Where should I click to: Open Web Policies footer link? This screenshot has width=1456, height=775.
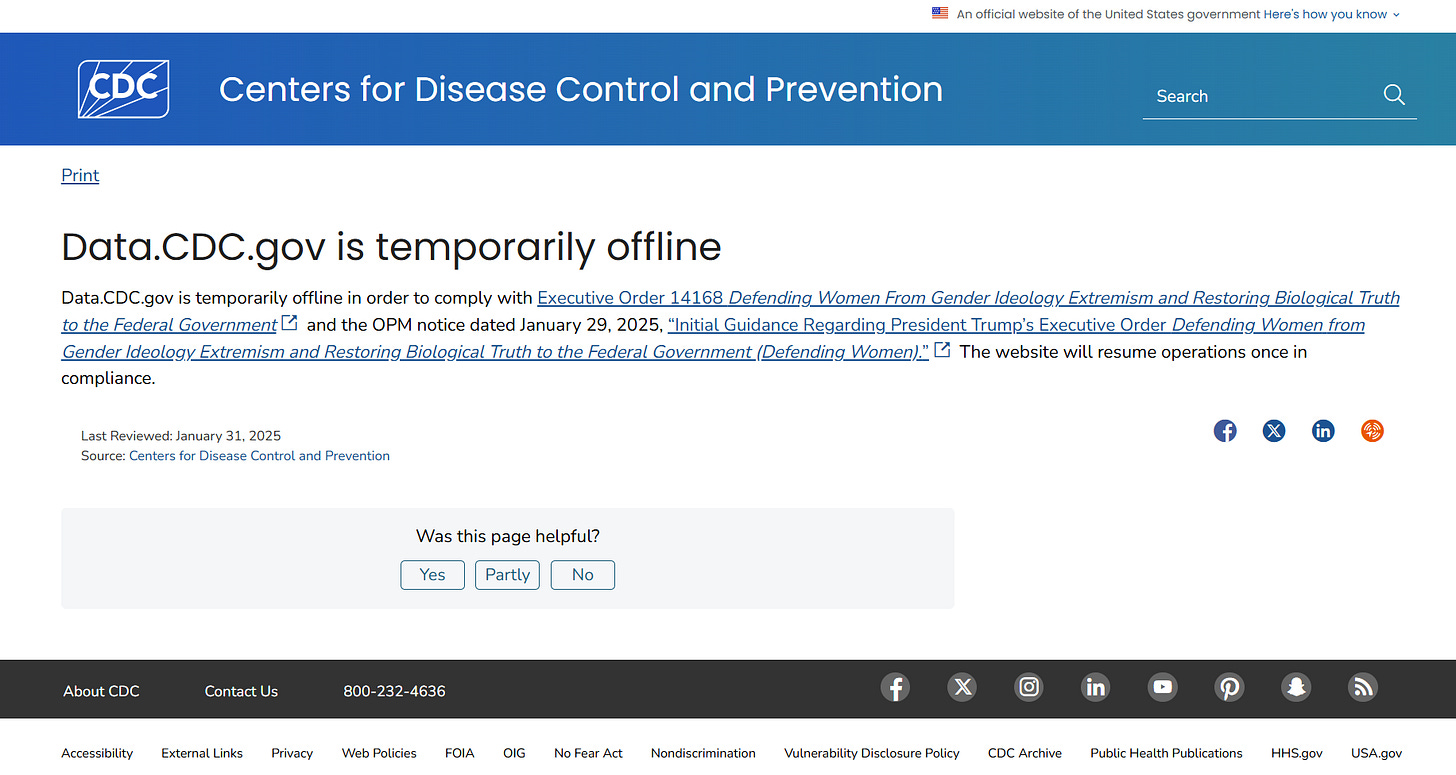379,753
